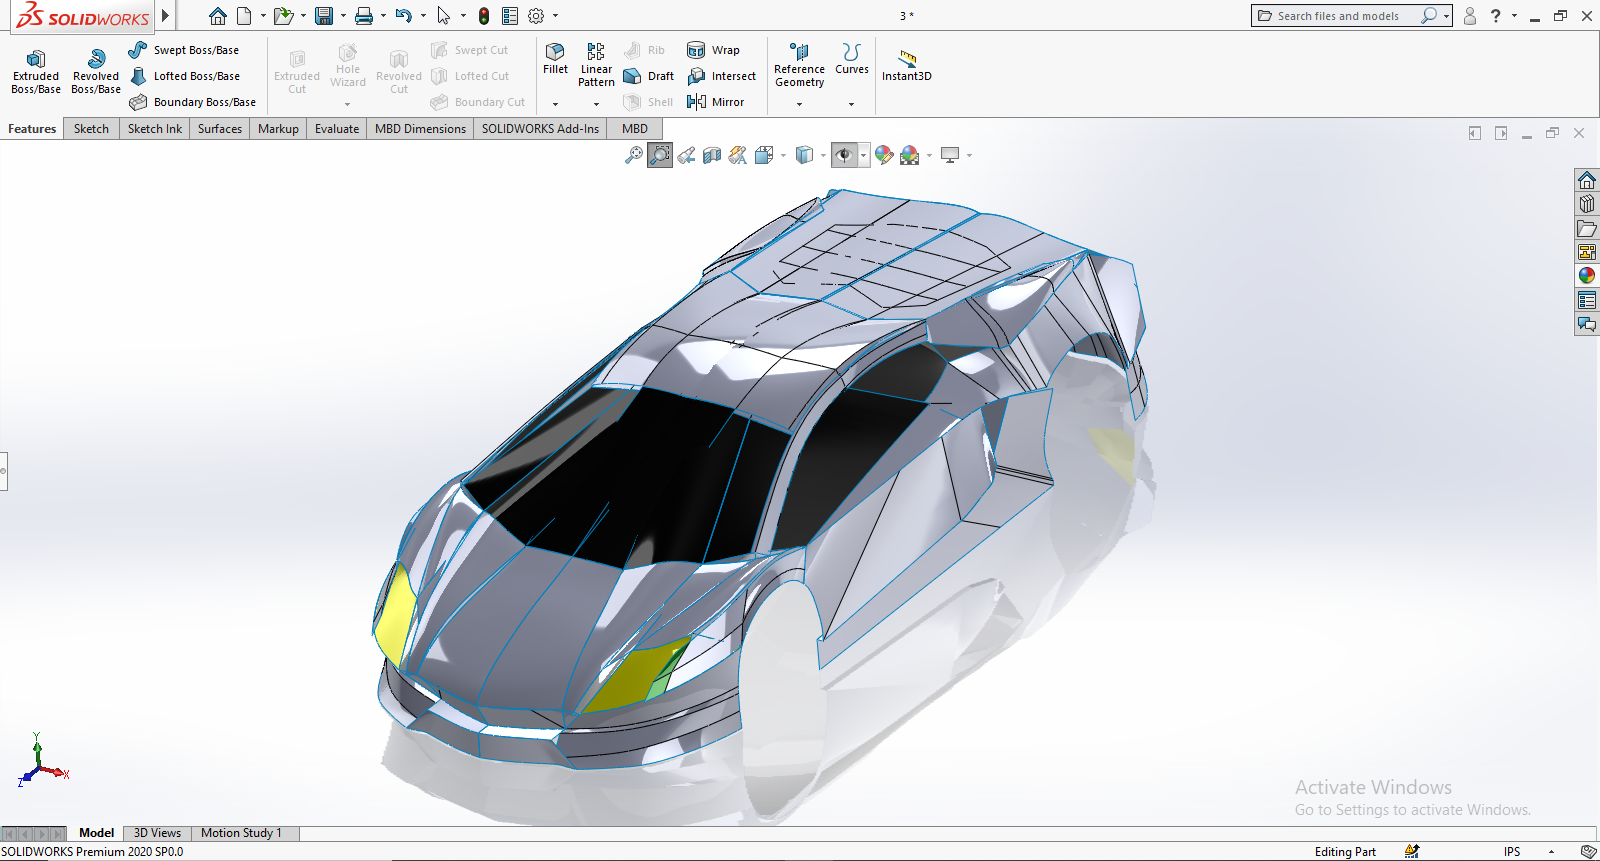Expand the New document dropdown arrow
This screenshot has width=1600, height=861.
263,16
